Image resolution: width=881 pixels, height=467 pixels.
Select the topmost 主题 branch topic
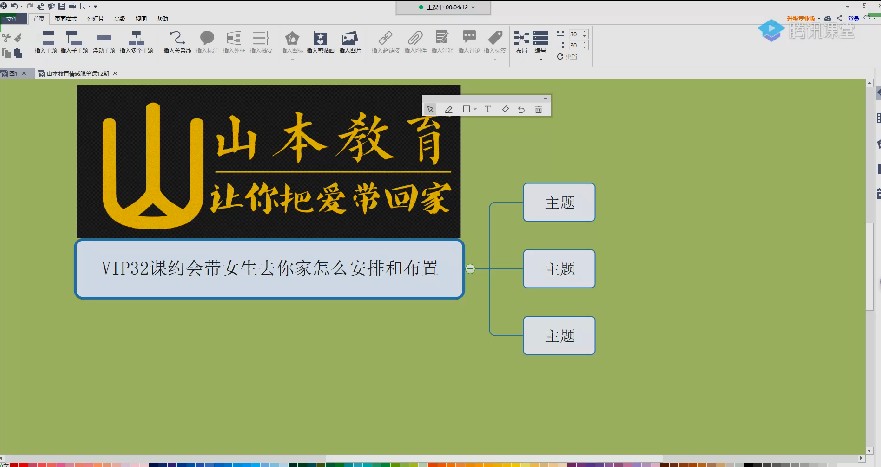pyautogui.click(x=559, y=202)
